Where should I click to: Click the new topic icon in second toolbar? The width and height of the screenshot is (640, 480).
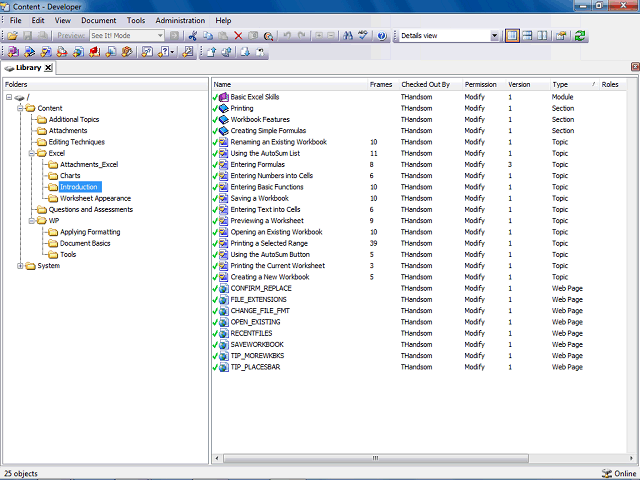click(x=46, y=52)
